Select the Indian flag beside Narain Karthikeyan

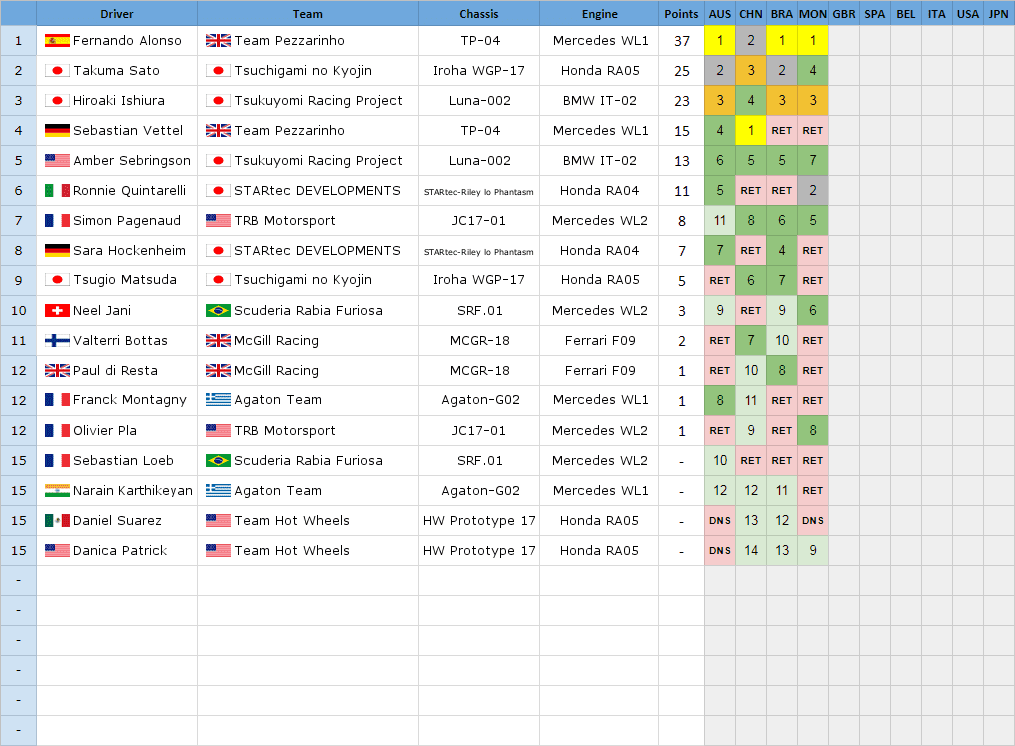[57, 491]
